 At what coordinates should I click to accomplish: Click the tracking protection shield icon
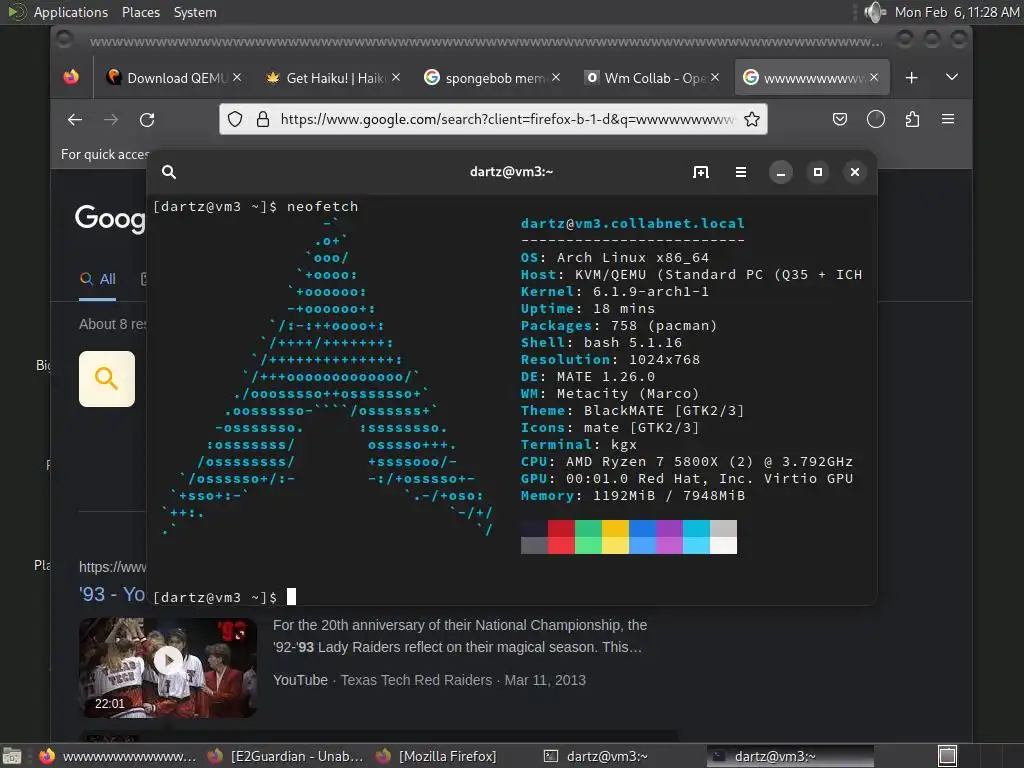[235, 119]
